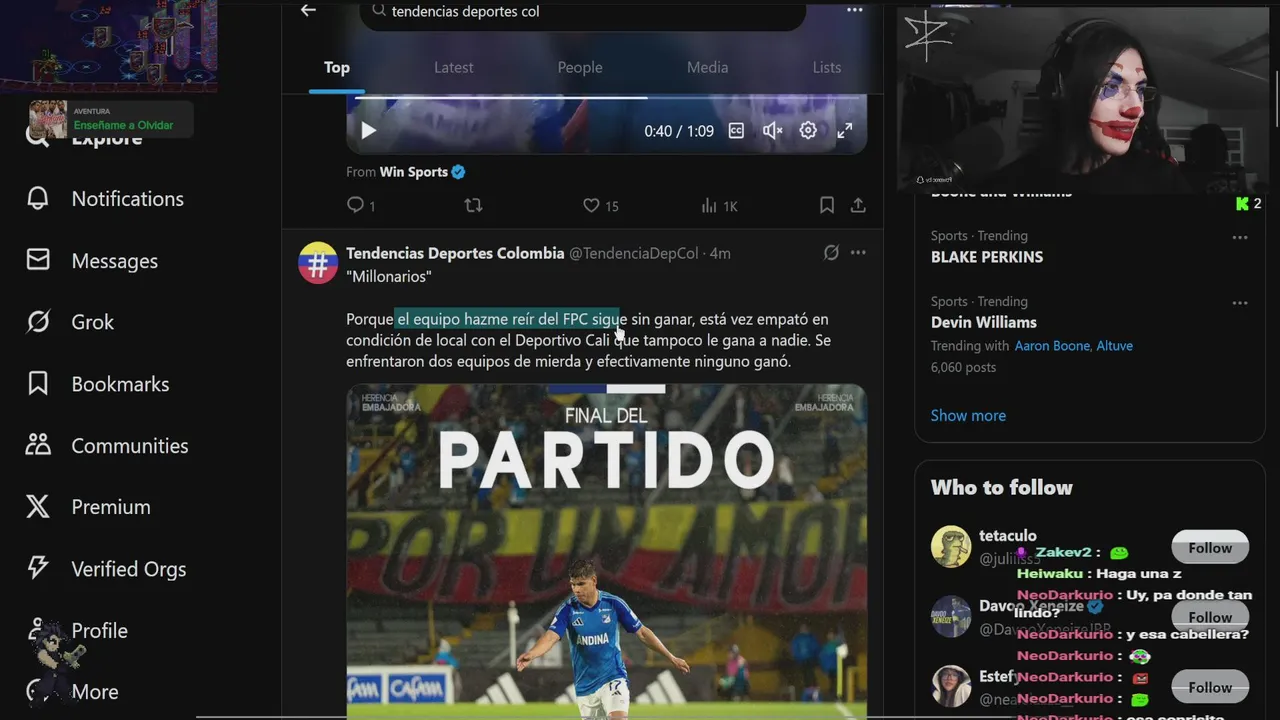This screenshot has width=1280, height=720.
Task: Open Bookmarks in the sidebar
Action: coord(98,384)
